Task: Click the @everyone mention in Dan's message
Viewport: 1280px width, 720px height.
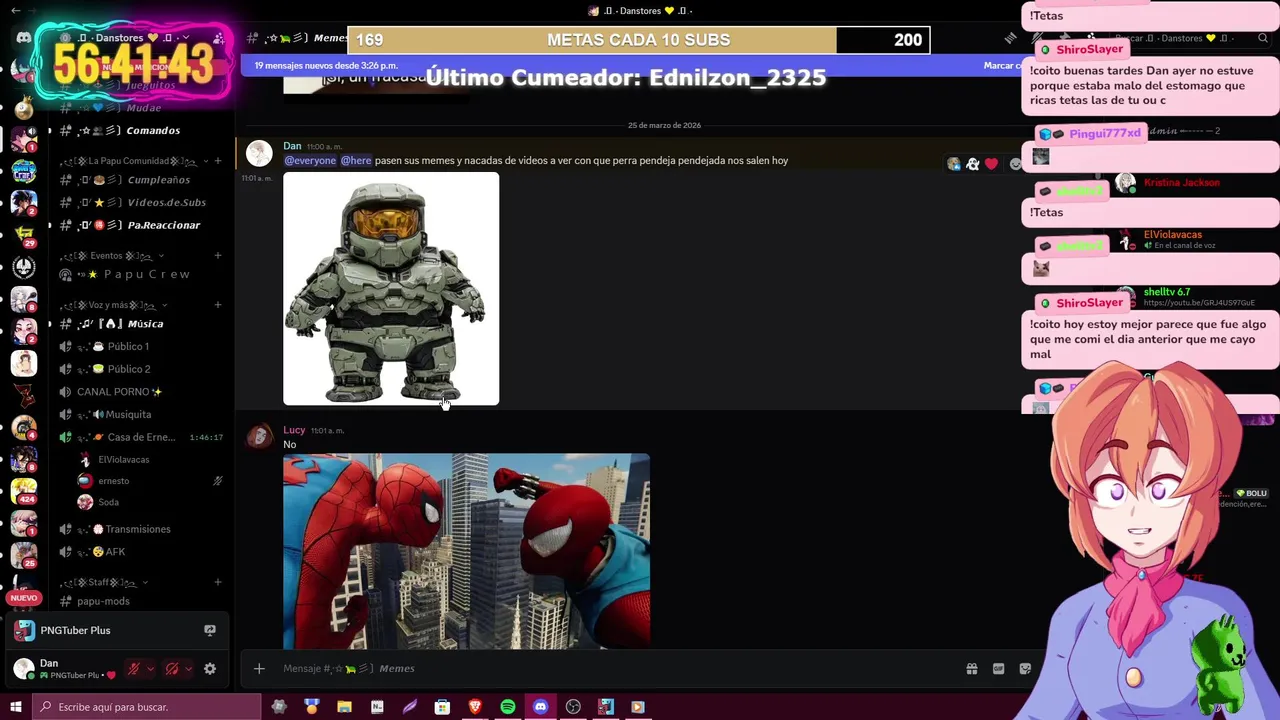Action: [310, 160]
